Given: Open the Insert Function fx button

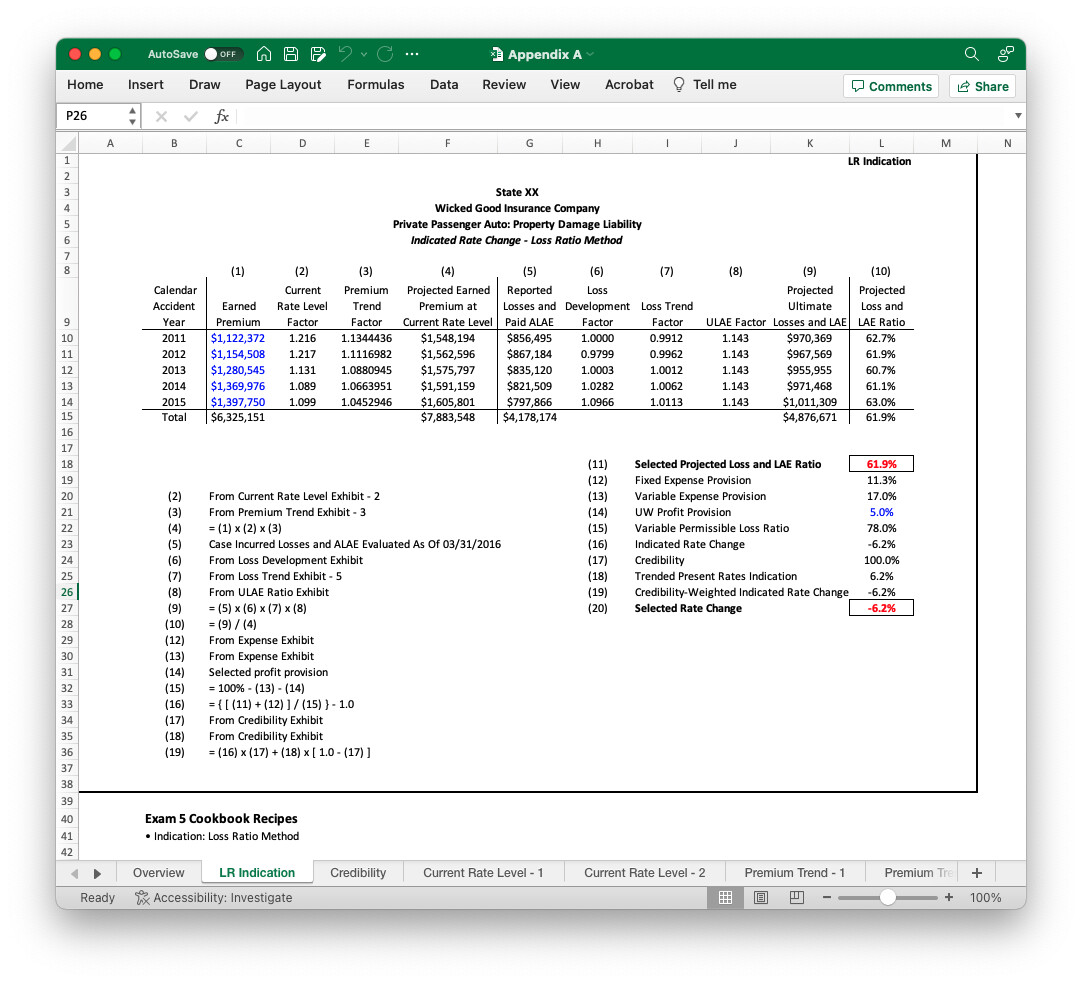Looking at the screenshot, I should [222, 116].
